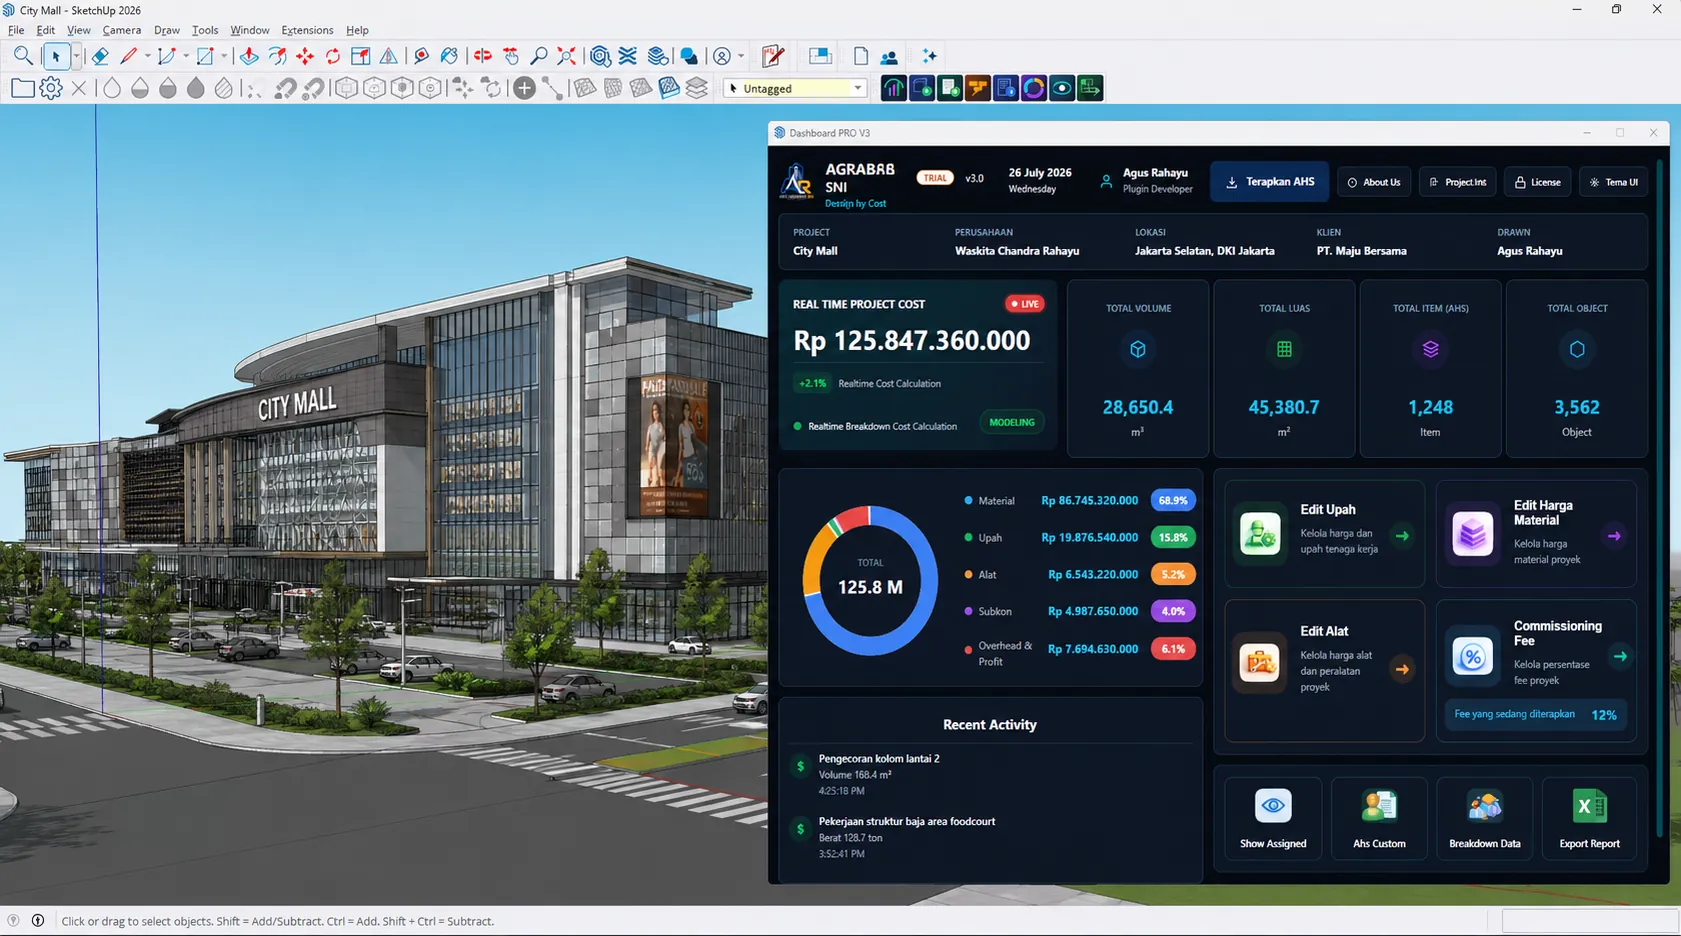This screenshot has height=936, width=1681.
Task: Open the 3D Warehouse icon
Action: coord(600,56)
